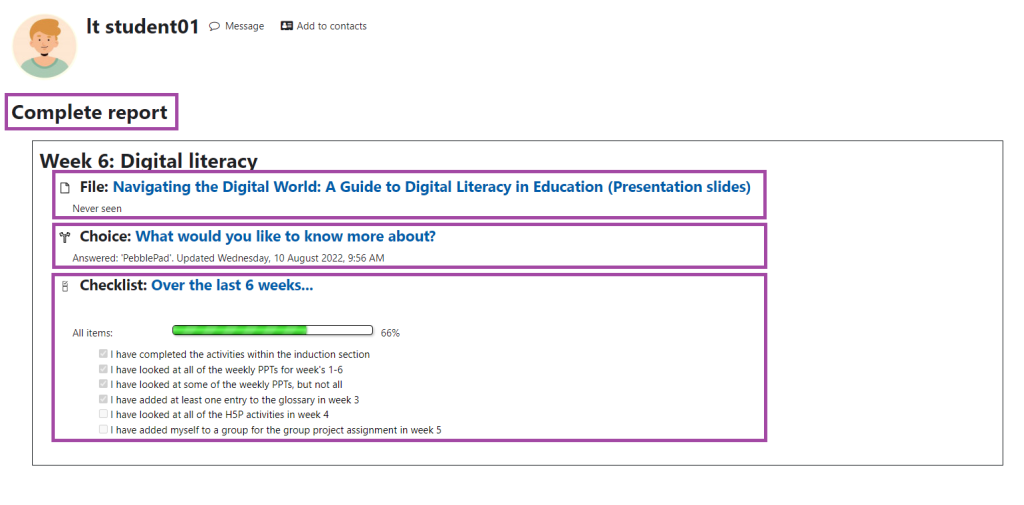Check 'added myself to a group' checkbox
Viewport: 1024px width, 505px height.
[x=103, y=429]
